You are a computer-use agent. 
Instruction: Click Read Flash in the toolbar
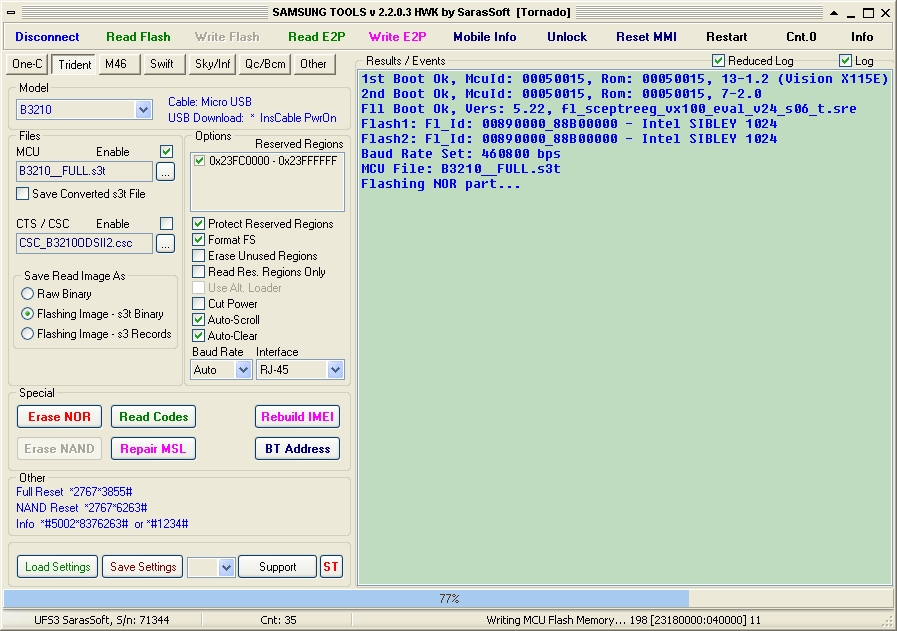coord(138,37)
